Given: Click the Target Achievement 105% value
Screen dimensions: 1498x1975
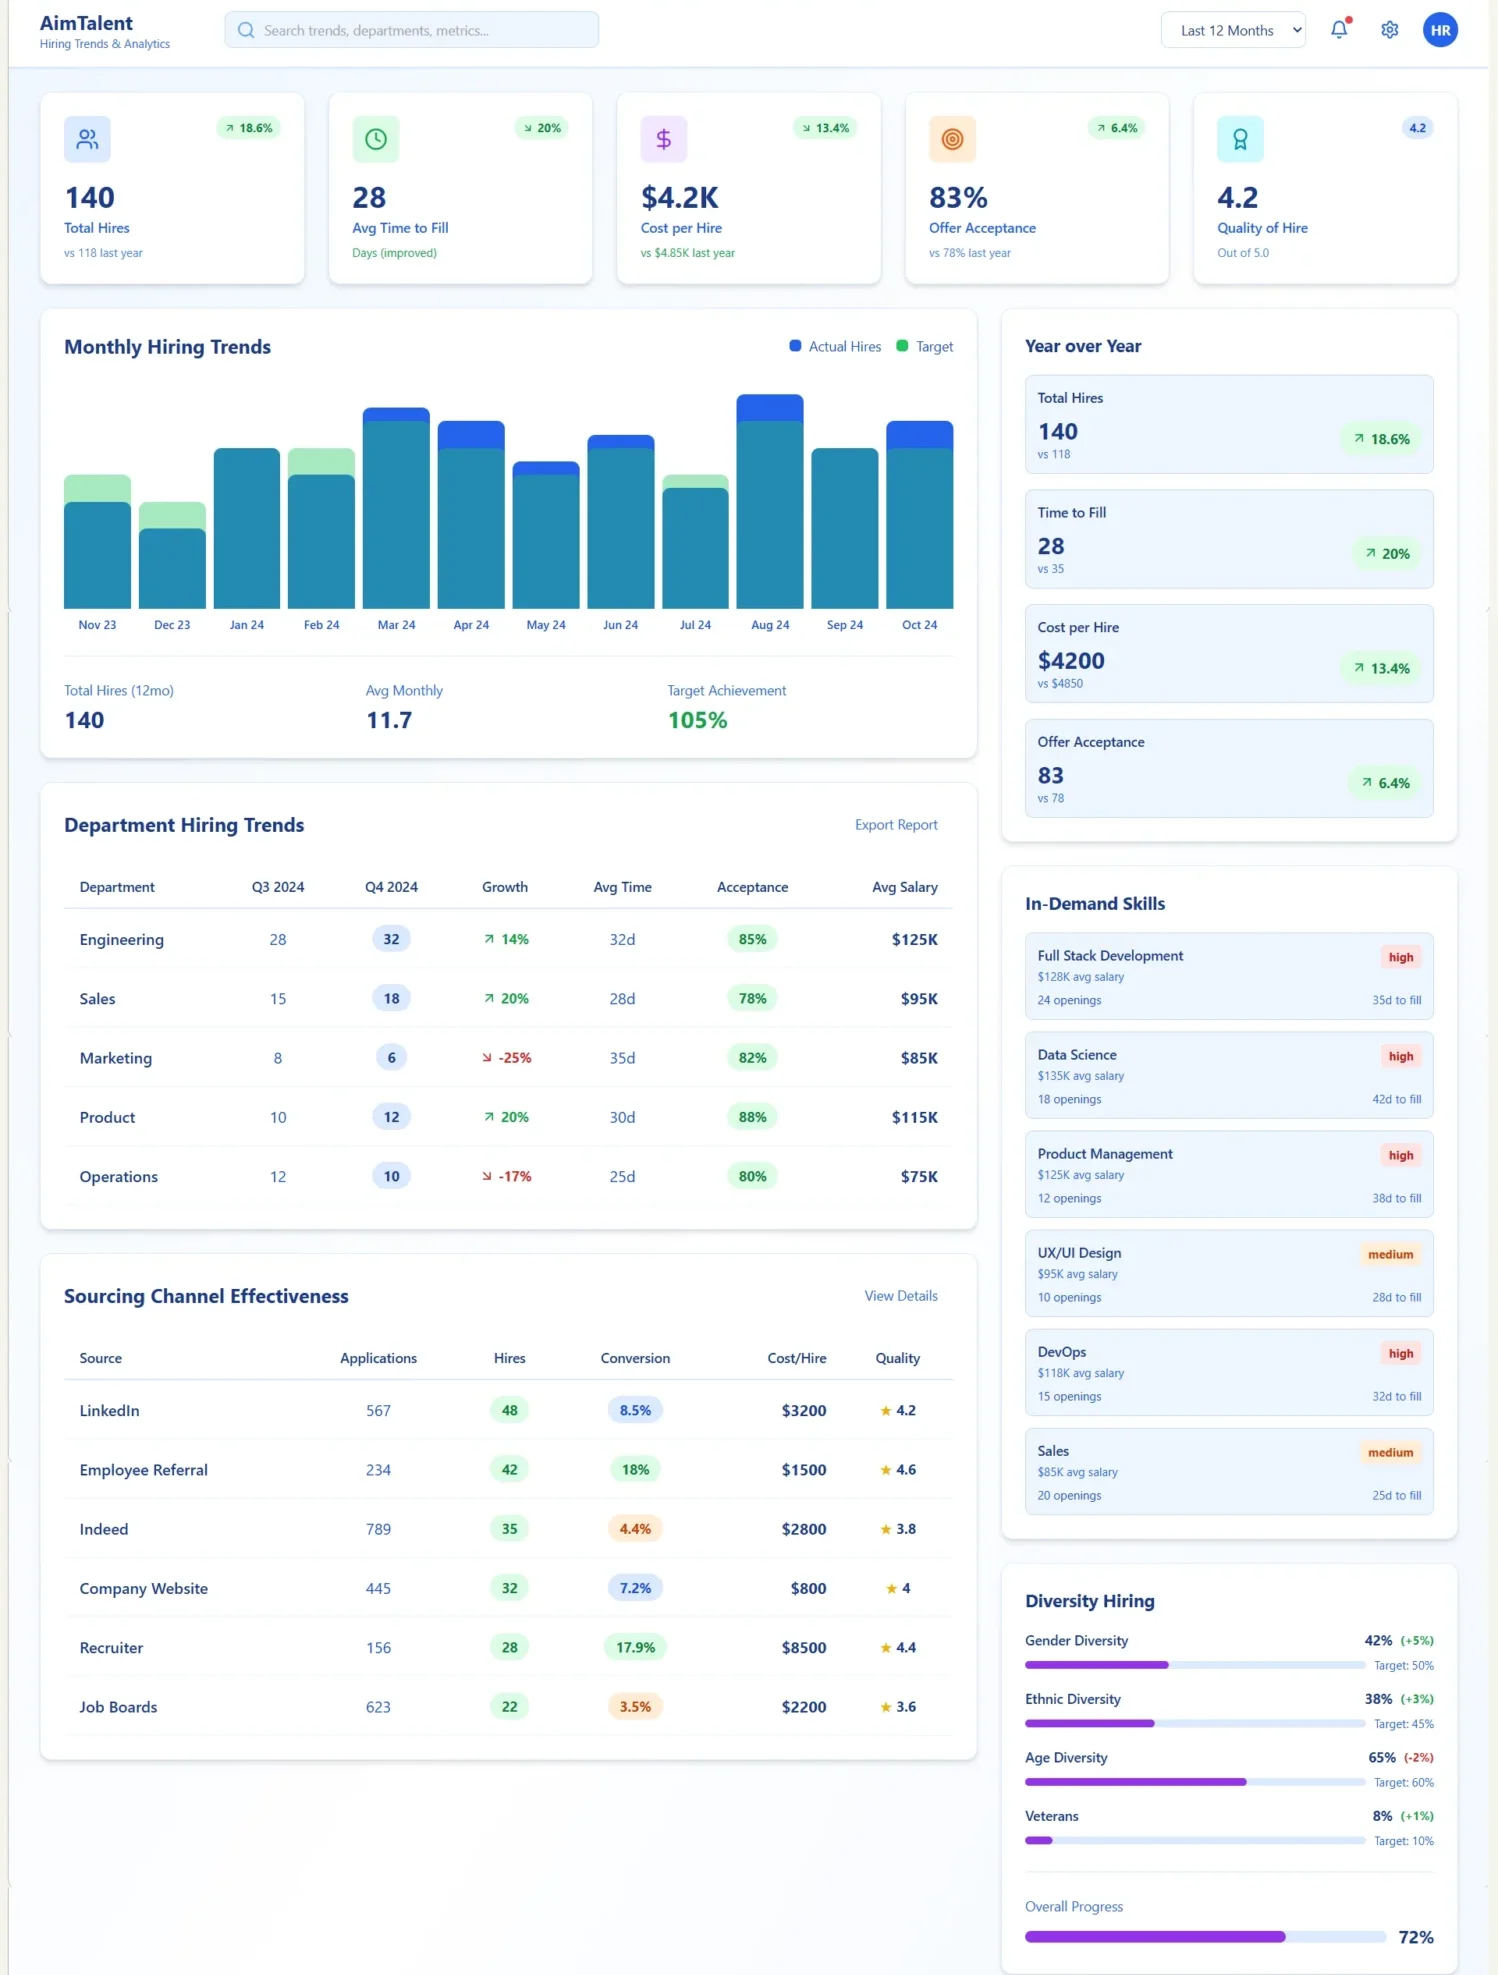Looking at the screenshot, I should coord(697,720).
